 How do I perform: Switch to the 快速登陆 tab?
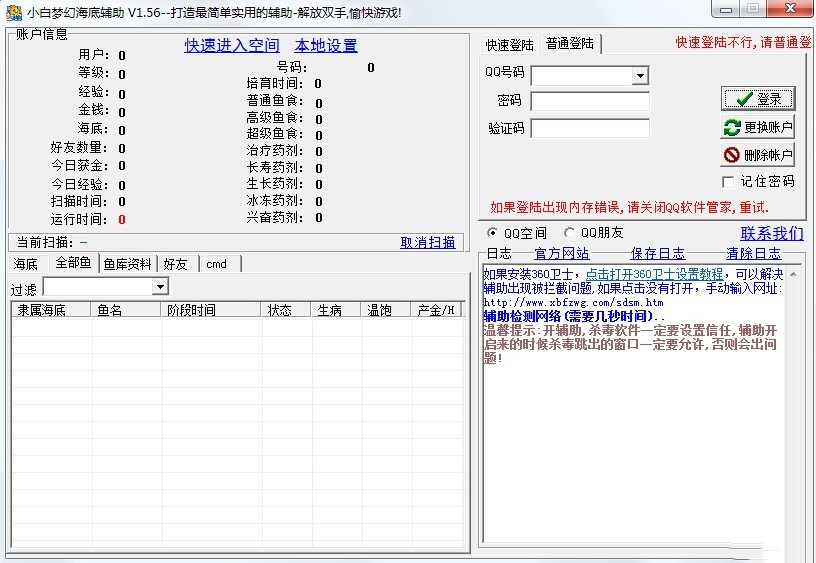(x=509, y=45)
